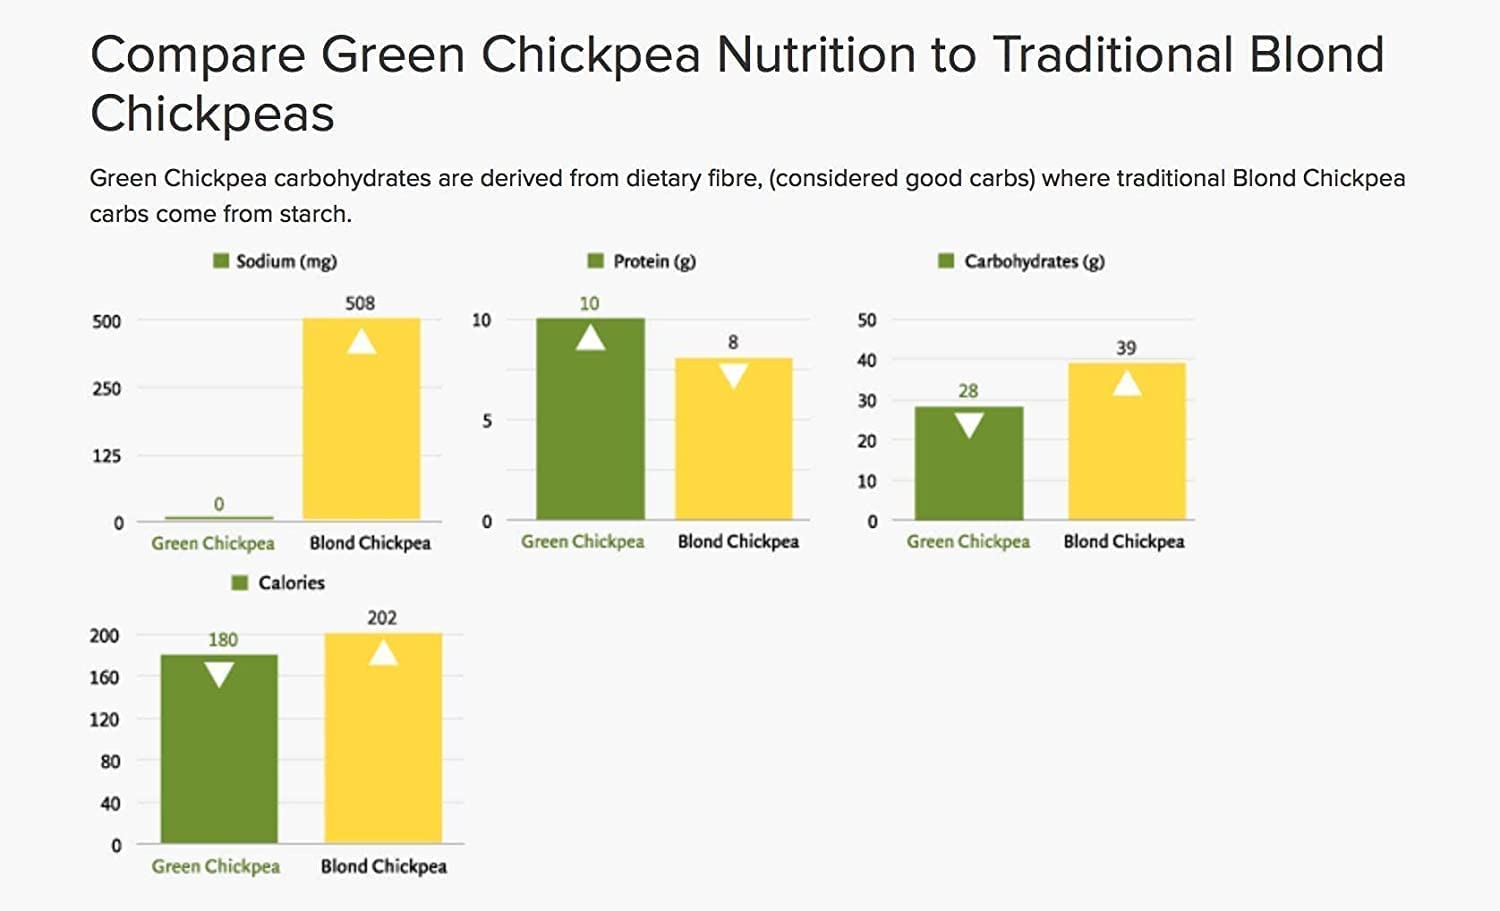The height and width of the screenshot is (911, 1500).
Task: Click the up triangle in Calories Blond Chickpea bar
Action: pyautogui.click(x=383, y=653)
